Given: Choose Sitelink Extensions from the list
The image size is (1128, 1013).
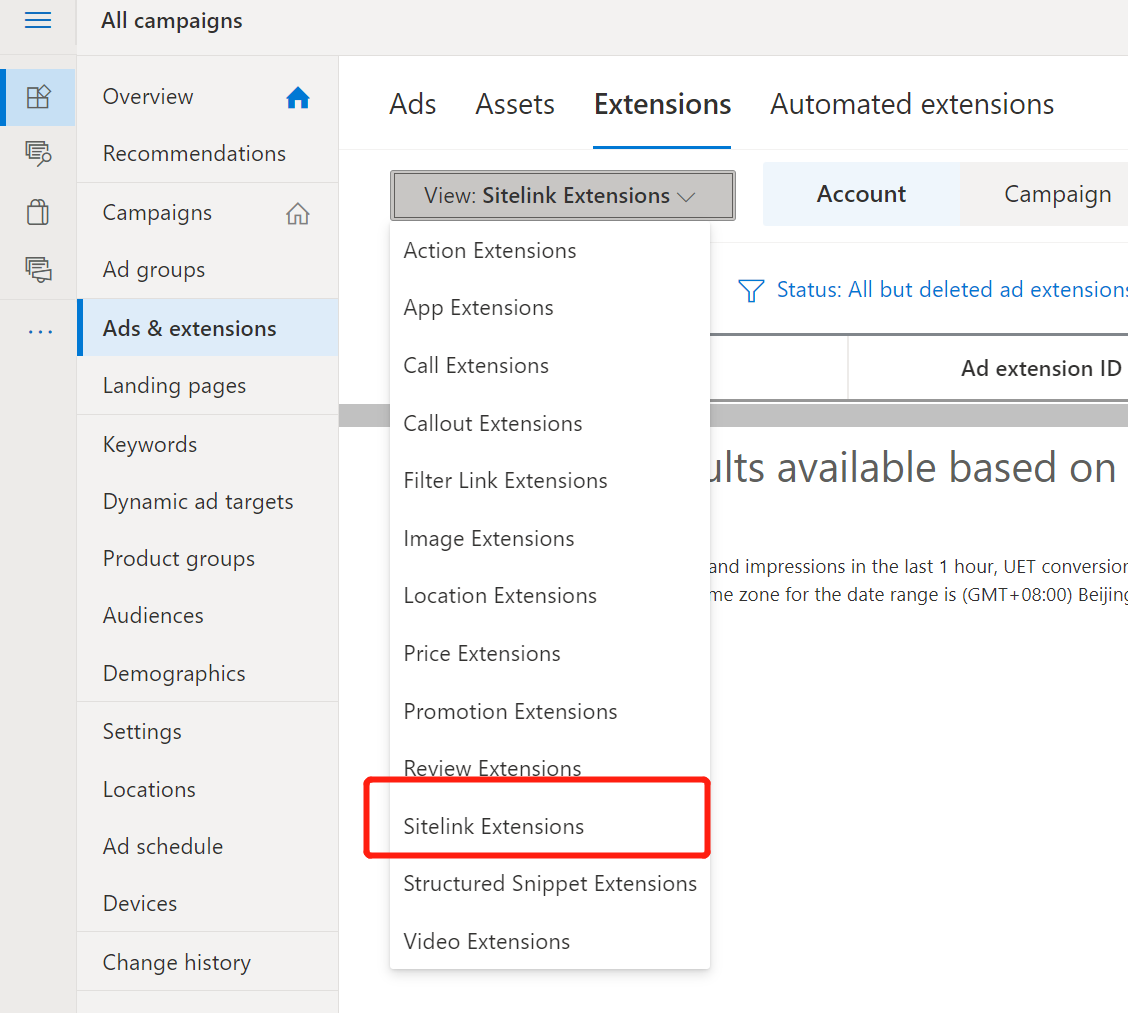Looking at the screenshot, I should [494, 826].
